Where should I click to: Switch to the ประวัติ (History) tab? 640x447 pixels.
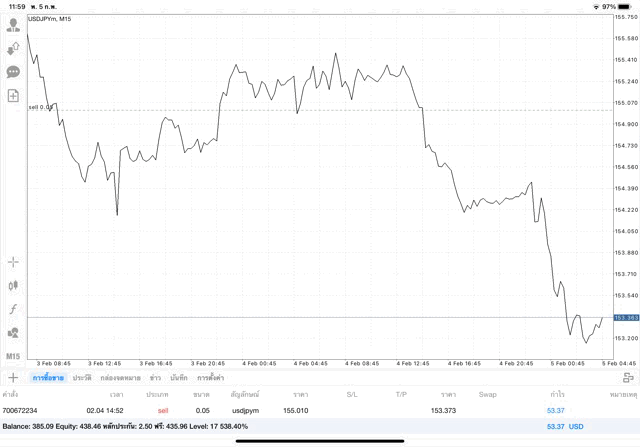pyautogui.click(x=82, y=378)
